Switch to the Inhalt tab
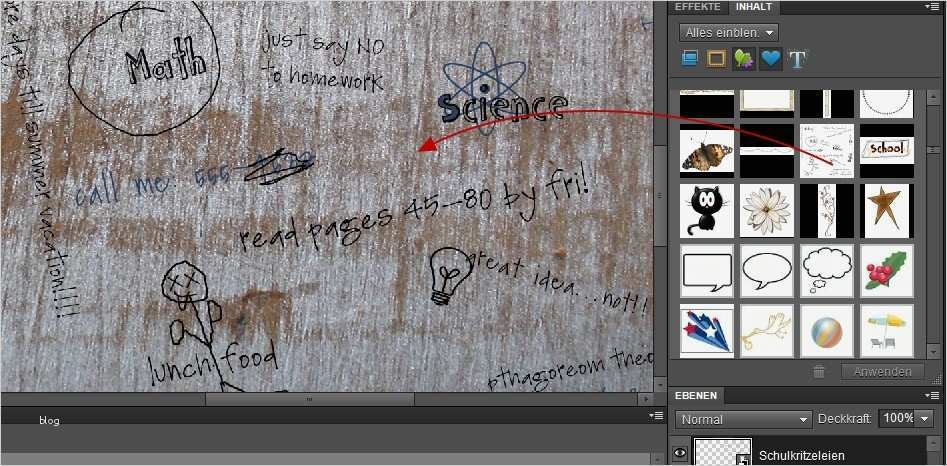The image size is (947, 466). click(x=753, y=7)
